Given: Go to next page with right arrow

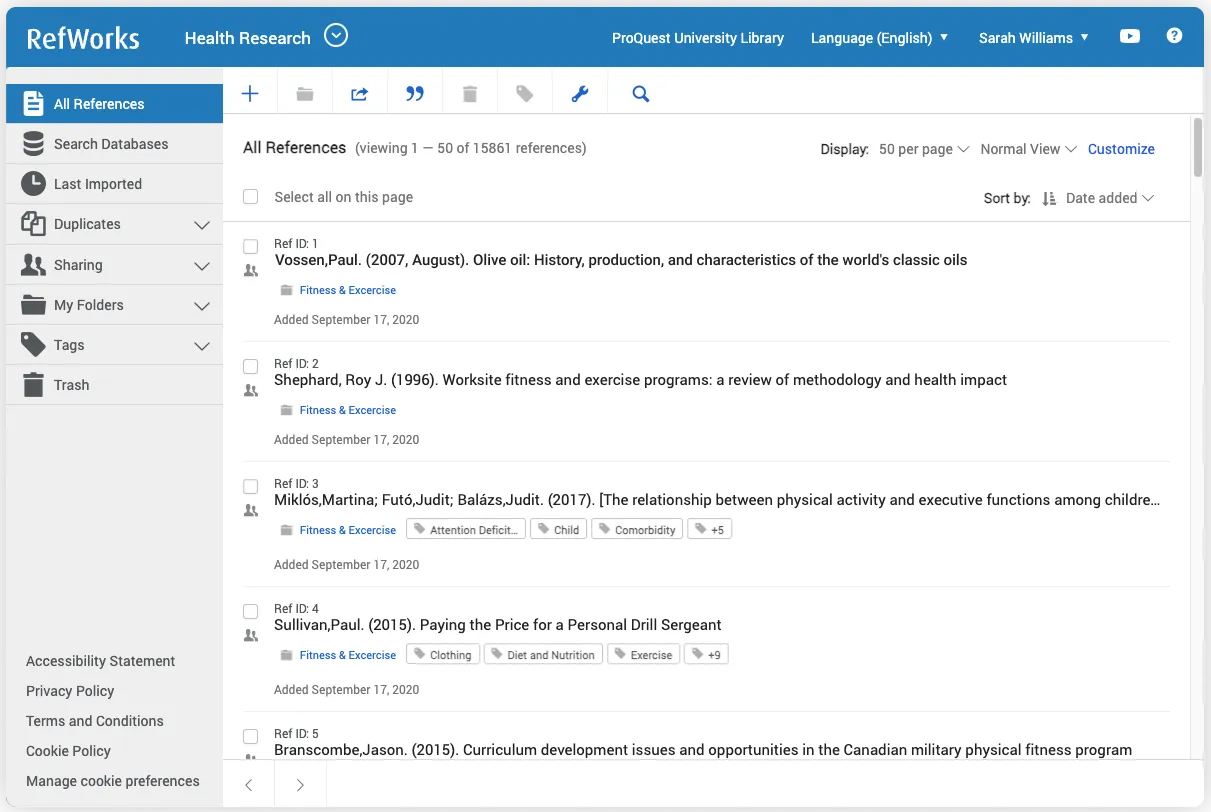Looking at the screenshot, I should 300,785.
